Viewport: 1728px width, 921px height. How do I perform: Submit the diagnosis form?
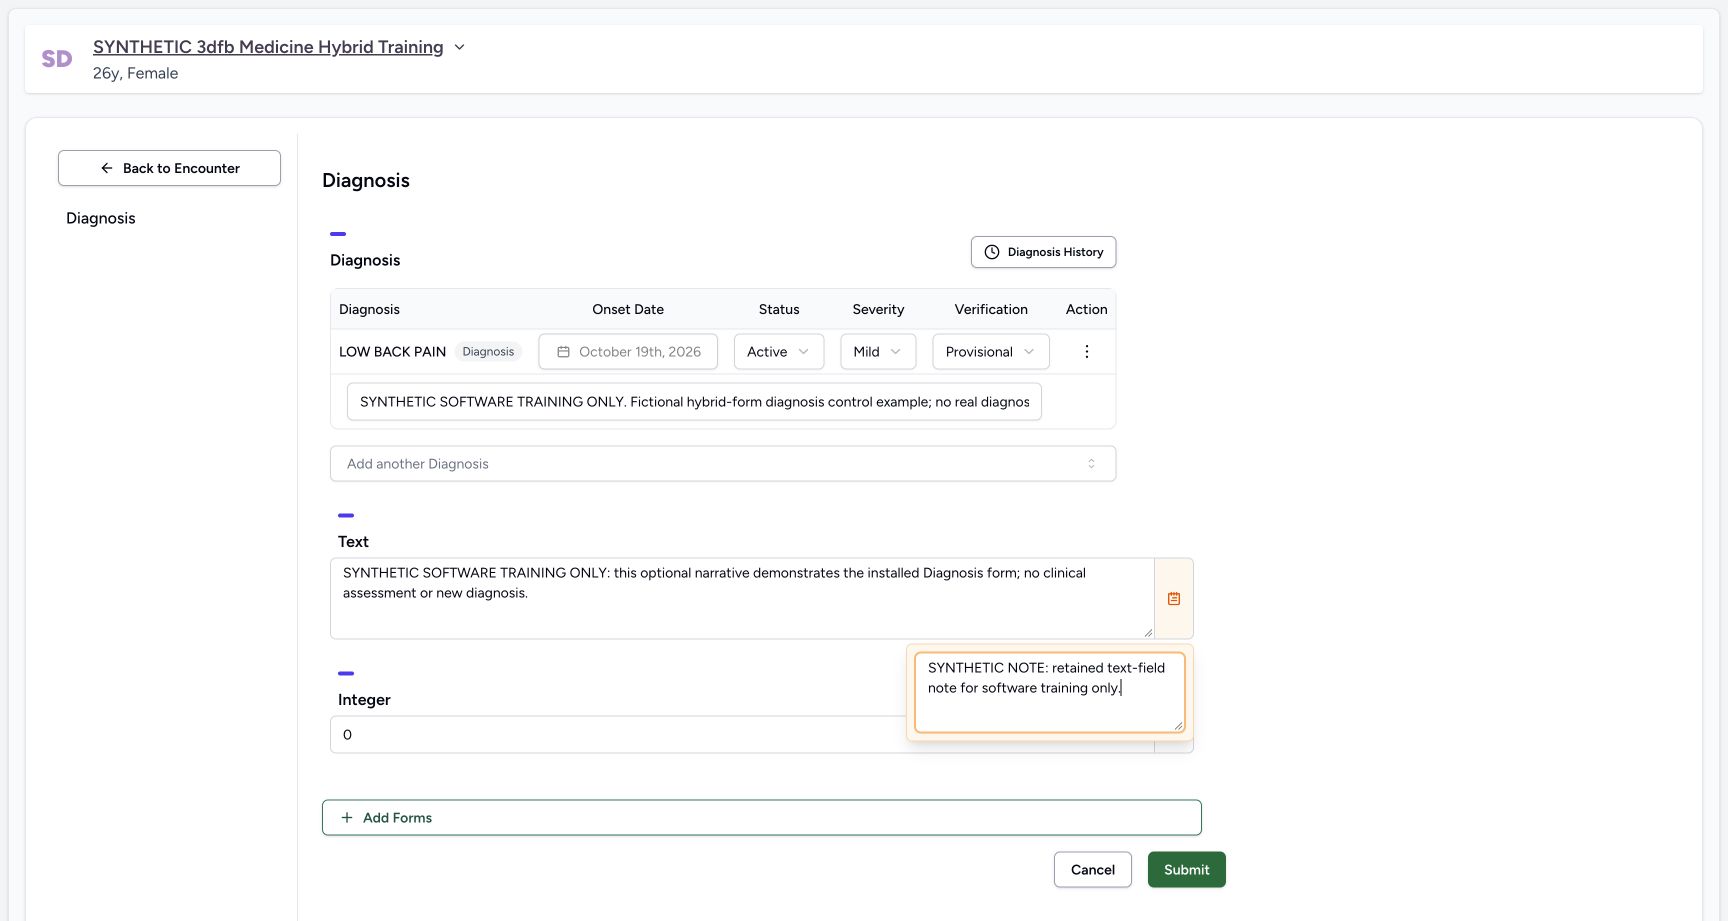point(1187,870)
